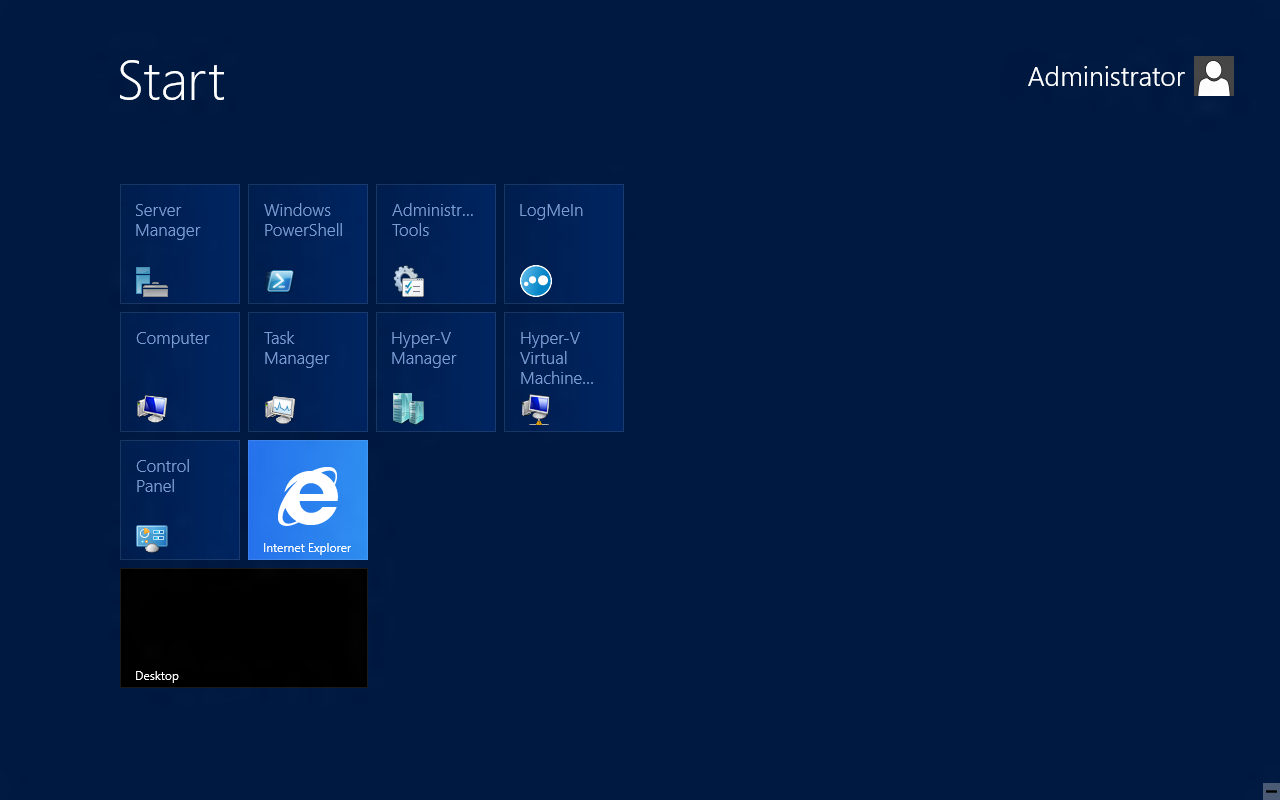Open the Server Manager tile
The image size is (1280, 800).
[x=180, y=244]
